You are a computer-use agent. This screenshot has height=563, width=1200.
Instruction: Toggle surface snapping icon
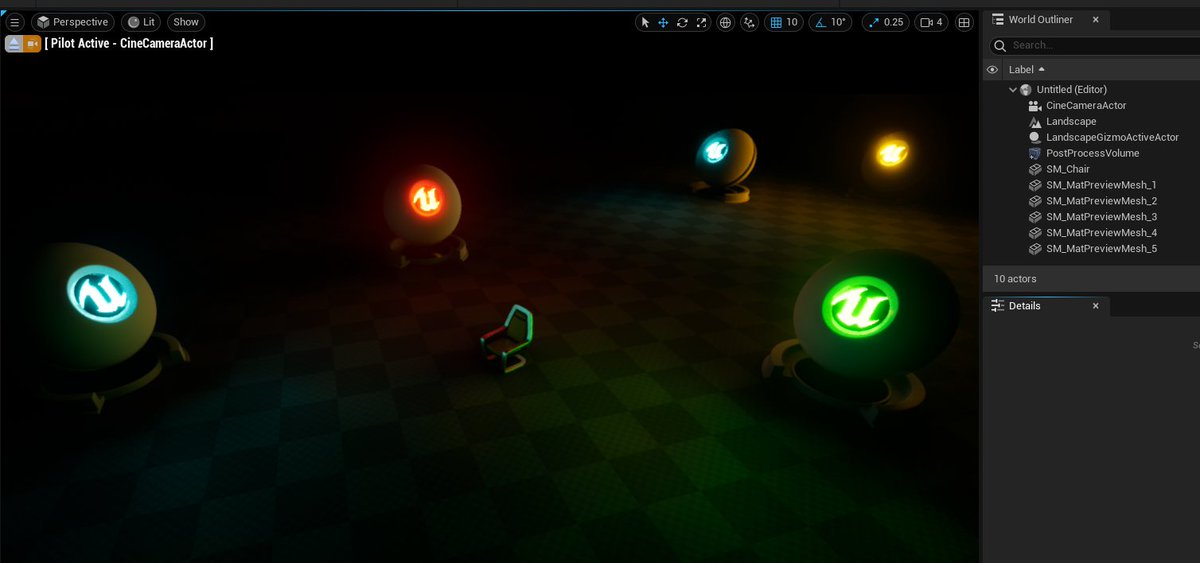(x=749, y=22)
